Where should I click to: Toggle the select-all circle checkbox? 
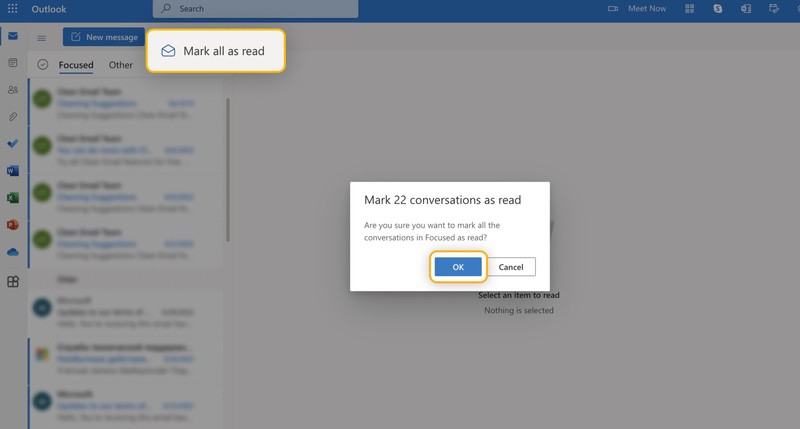pyautogui.click(x=43, y=64)
